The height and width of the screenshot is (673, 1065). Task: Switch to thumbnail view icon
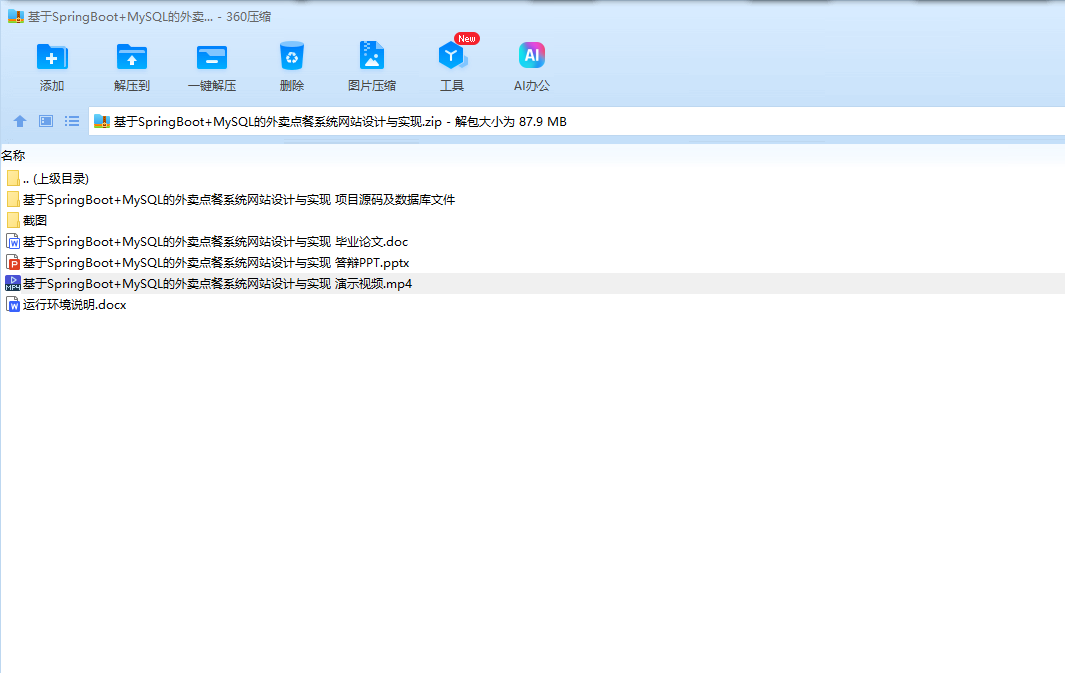tap(46, 122)
